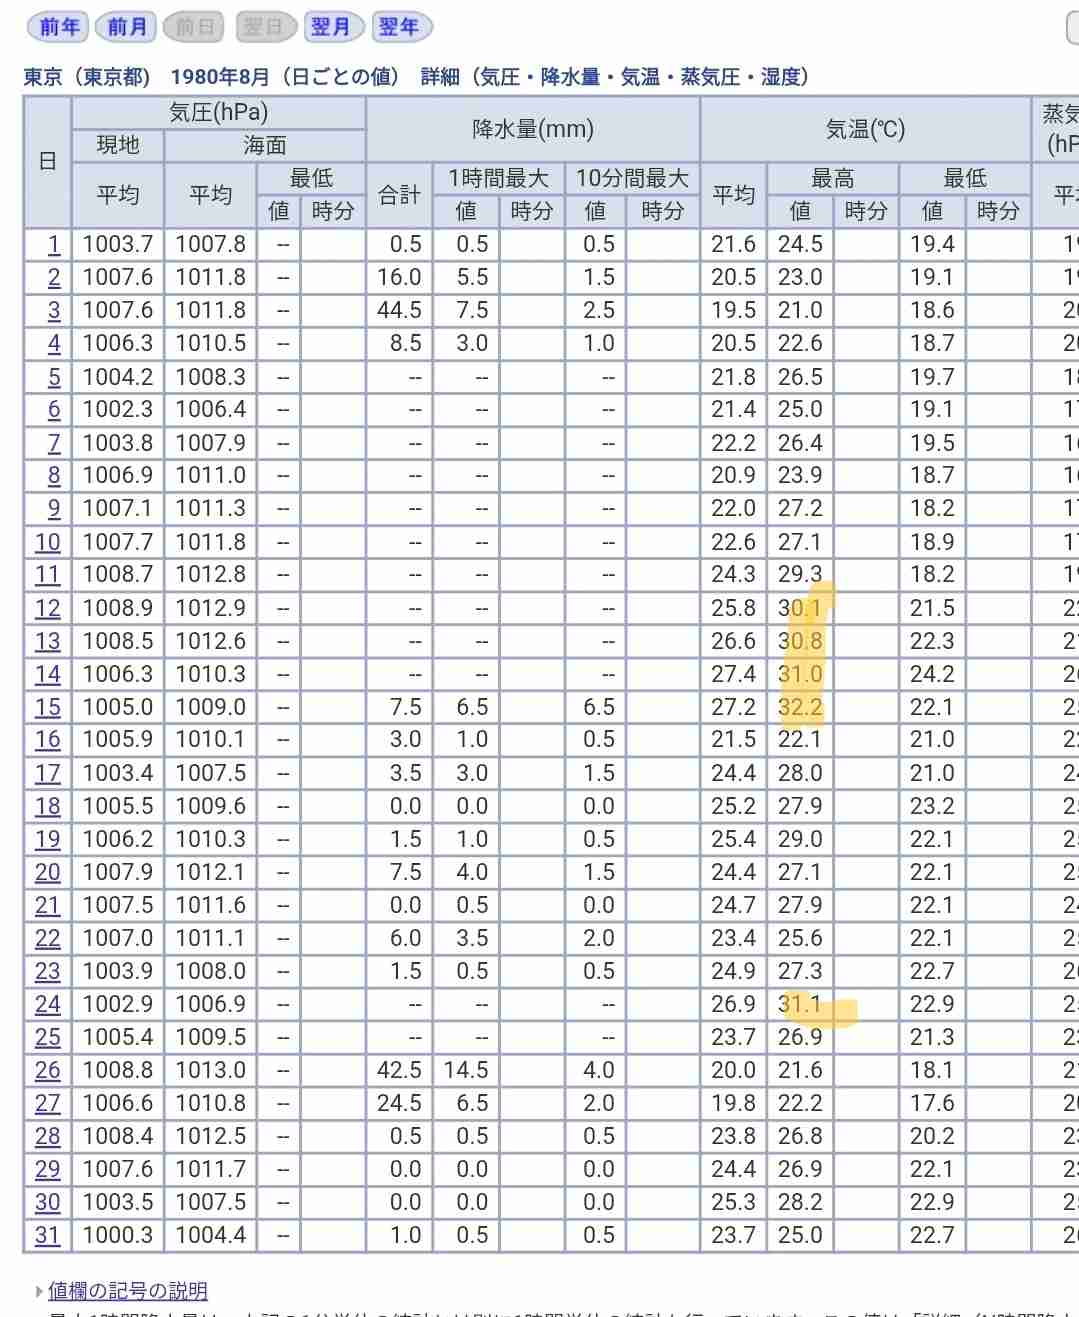The image size is (1079, 1317).
Task: Open day 2 link in the table
Action: click(54, 277)
